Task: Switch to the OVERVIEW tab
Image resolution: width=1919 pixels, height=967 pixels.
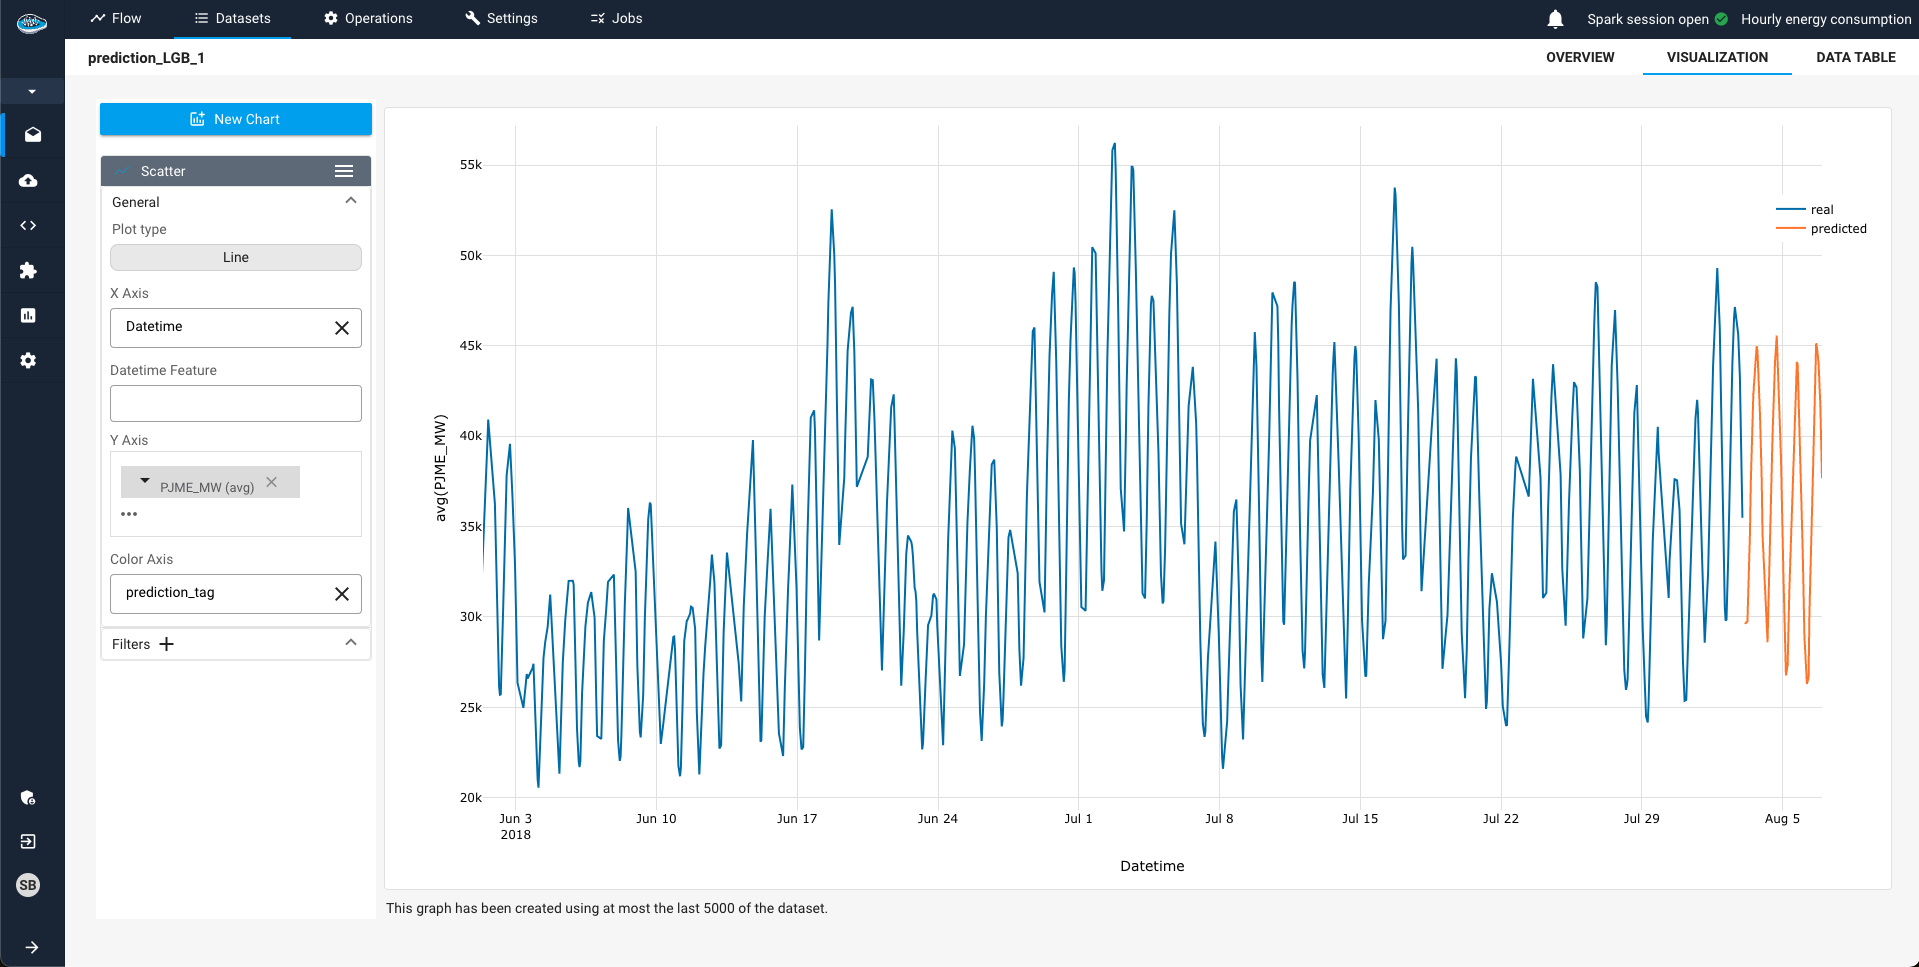Action: pyautogui.click(x=1579, y=57)
